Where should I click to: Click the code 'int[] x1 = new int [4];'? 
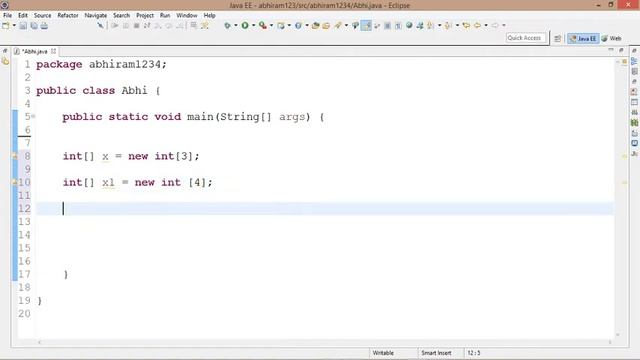click(138, 182)
